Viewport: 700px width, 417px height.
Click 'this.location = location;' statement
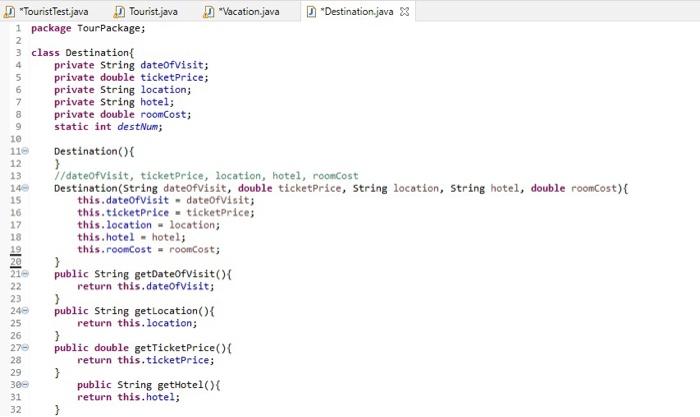click(149, 225)
